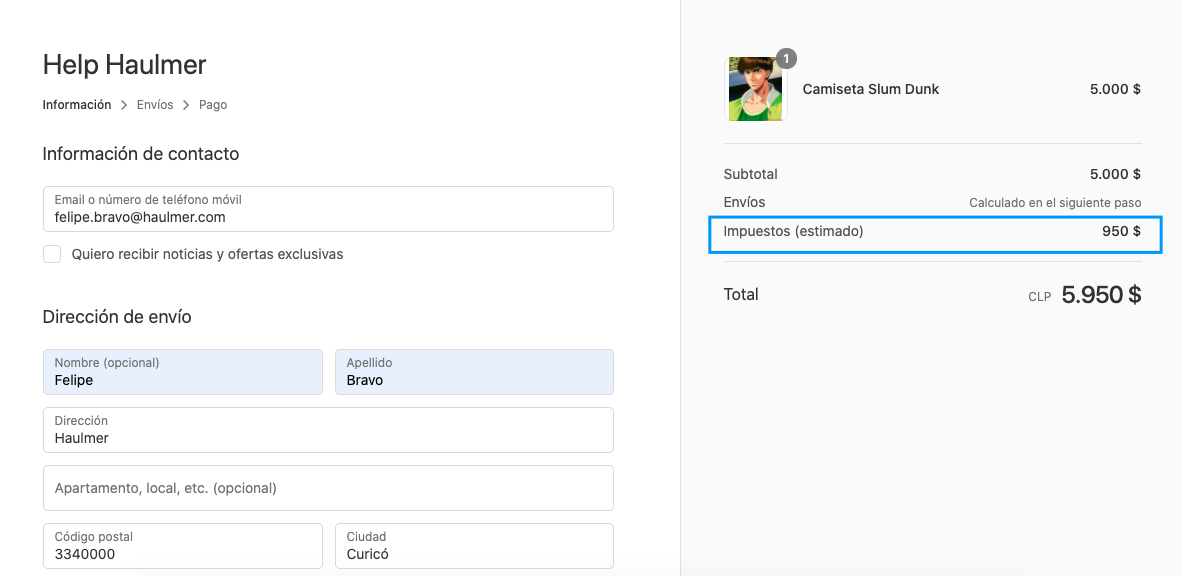Click the total amount 5.950 $
The height and width of the screenshot is (576, 1183).
click(1101, 294)
